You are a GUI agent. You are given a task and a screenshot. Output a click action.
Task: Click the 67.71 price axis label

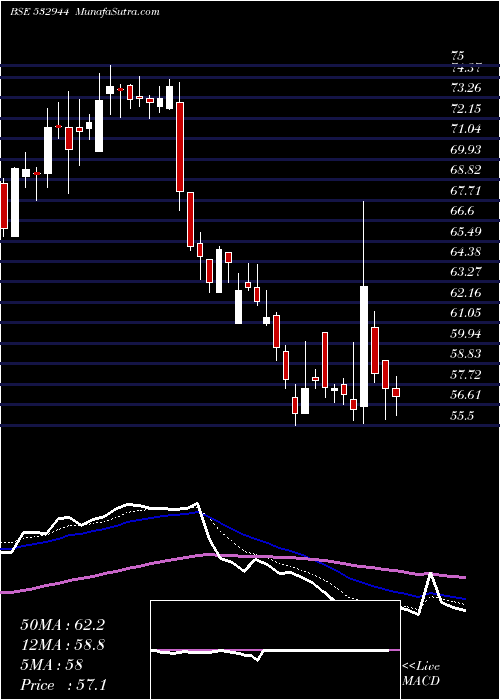point(466,191)
